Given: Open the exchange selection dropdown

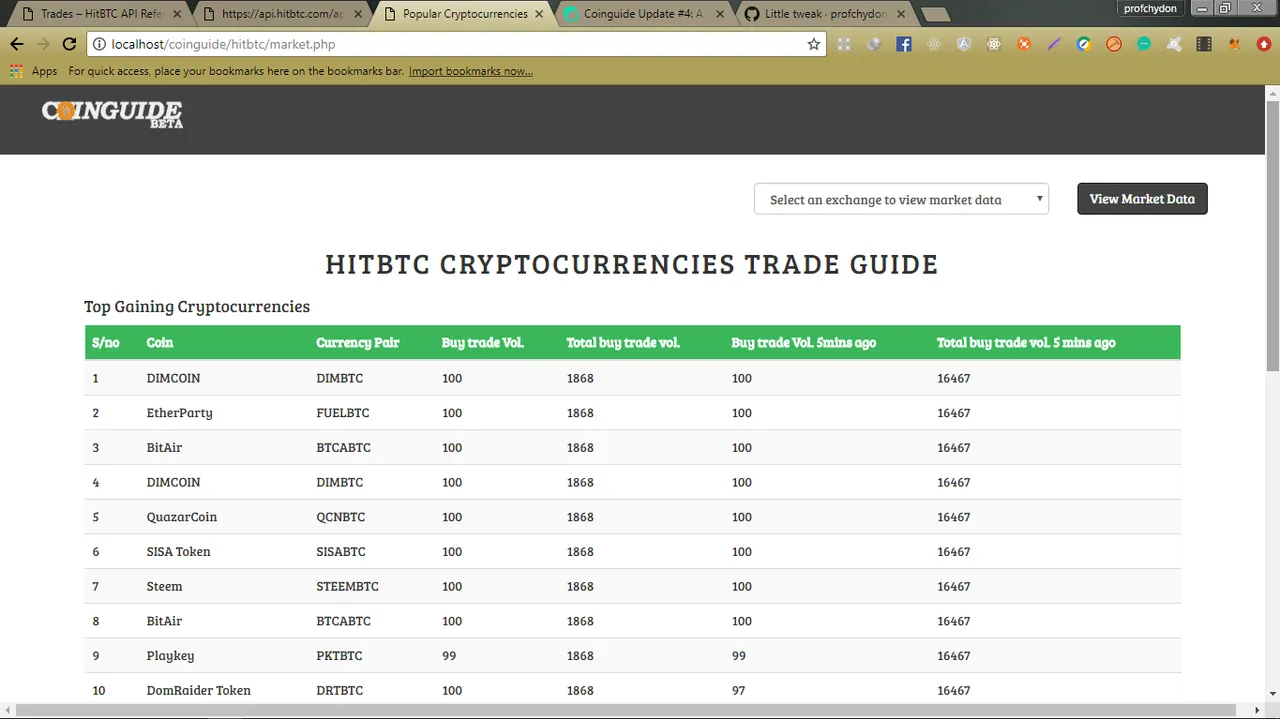Looking at the screenshot, I should [x=901, y=199].
